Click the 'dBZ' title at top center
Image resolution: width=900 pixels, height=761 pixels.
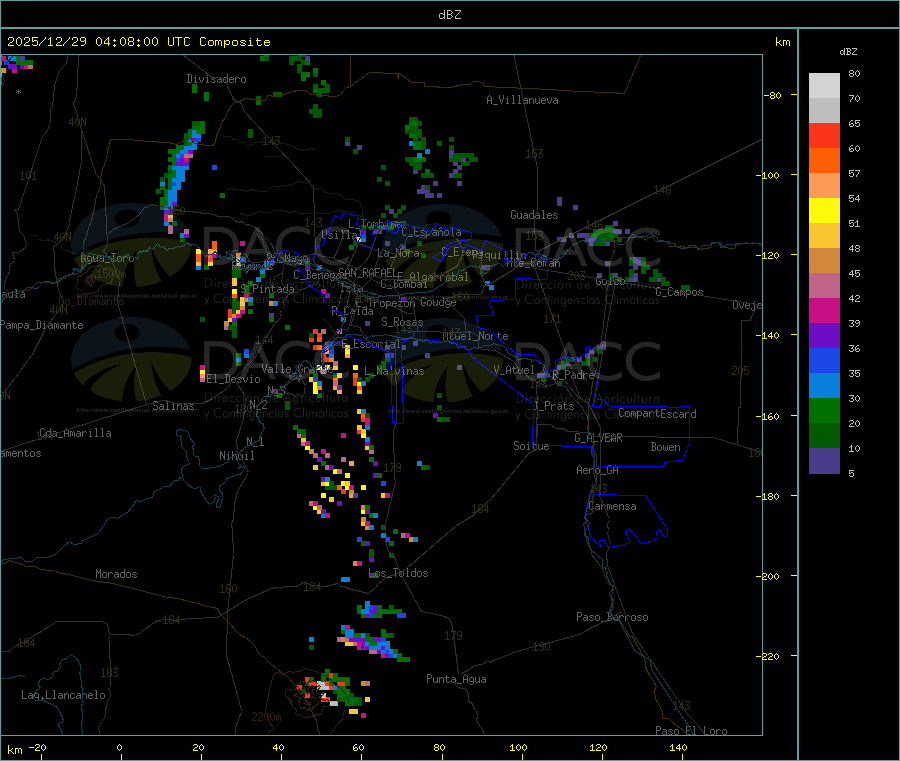coord(449,15)
